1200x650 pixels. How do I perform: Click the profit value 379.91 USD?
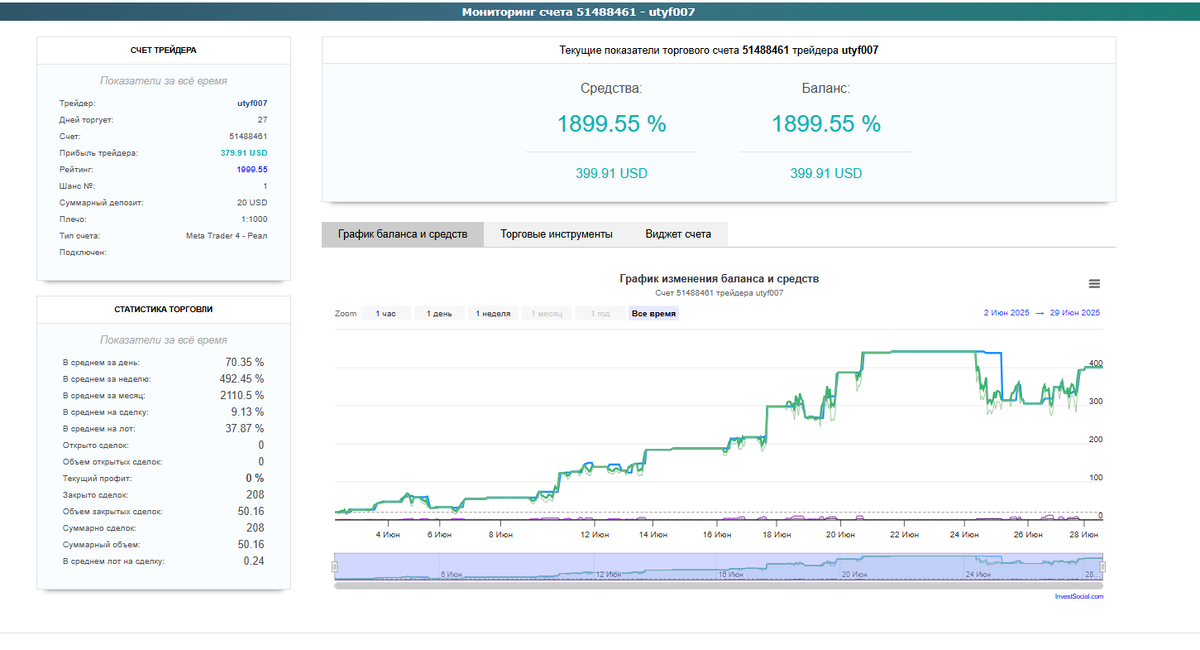(242, 152)
